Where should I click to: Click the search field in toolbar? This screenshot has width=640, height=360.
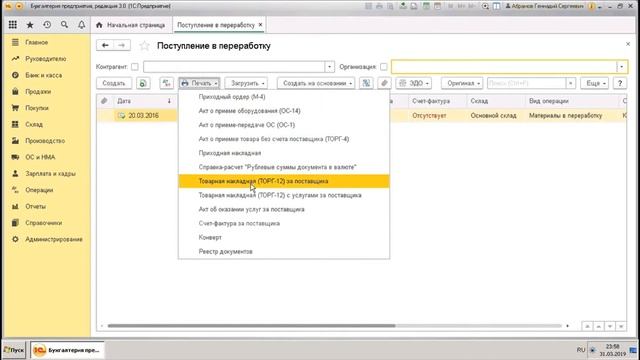pyautogui.click(x=527, y=83)
